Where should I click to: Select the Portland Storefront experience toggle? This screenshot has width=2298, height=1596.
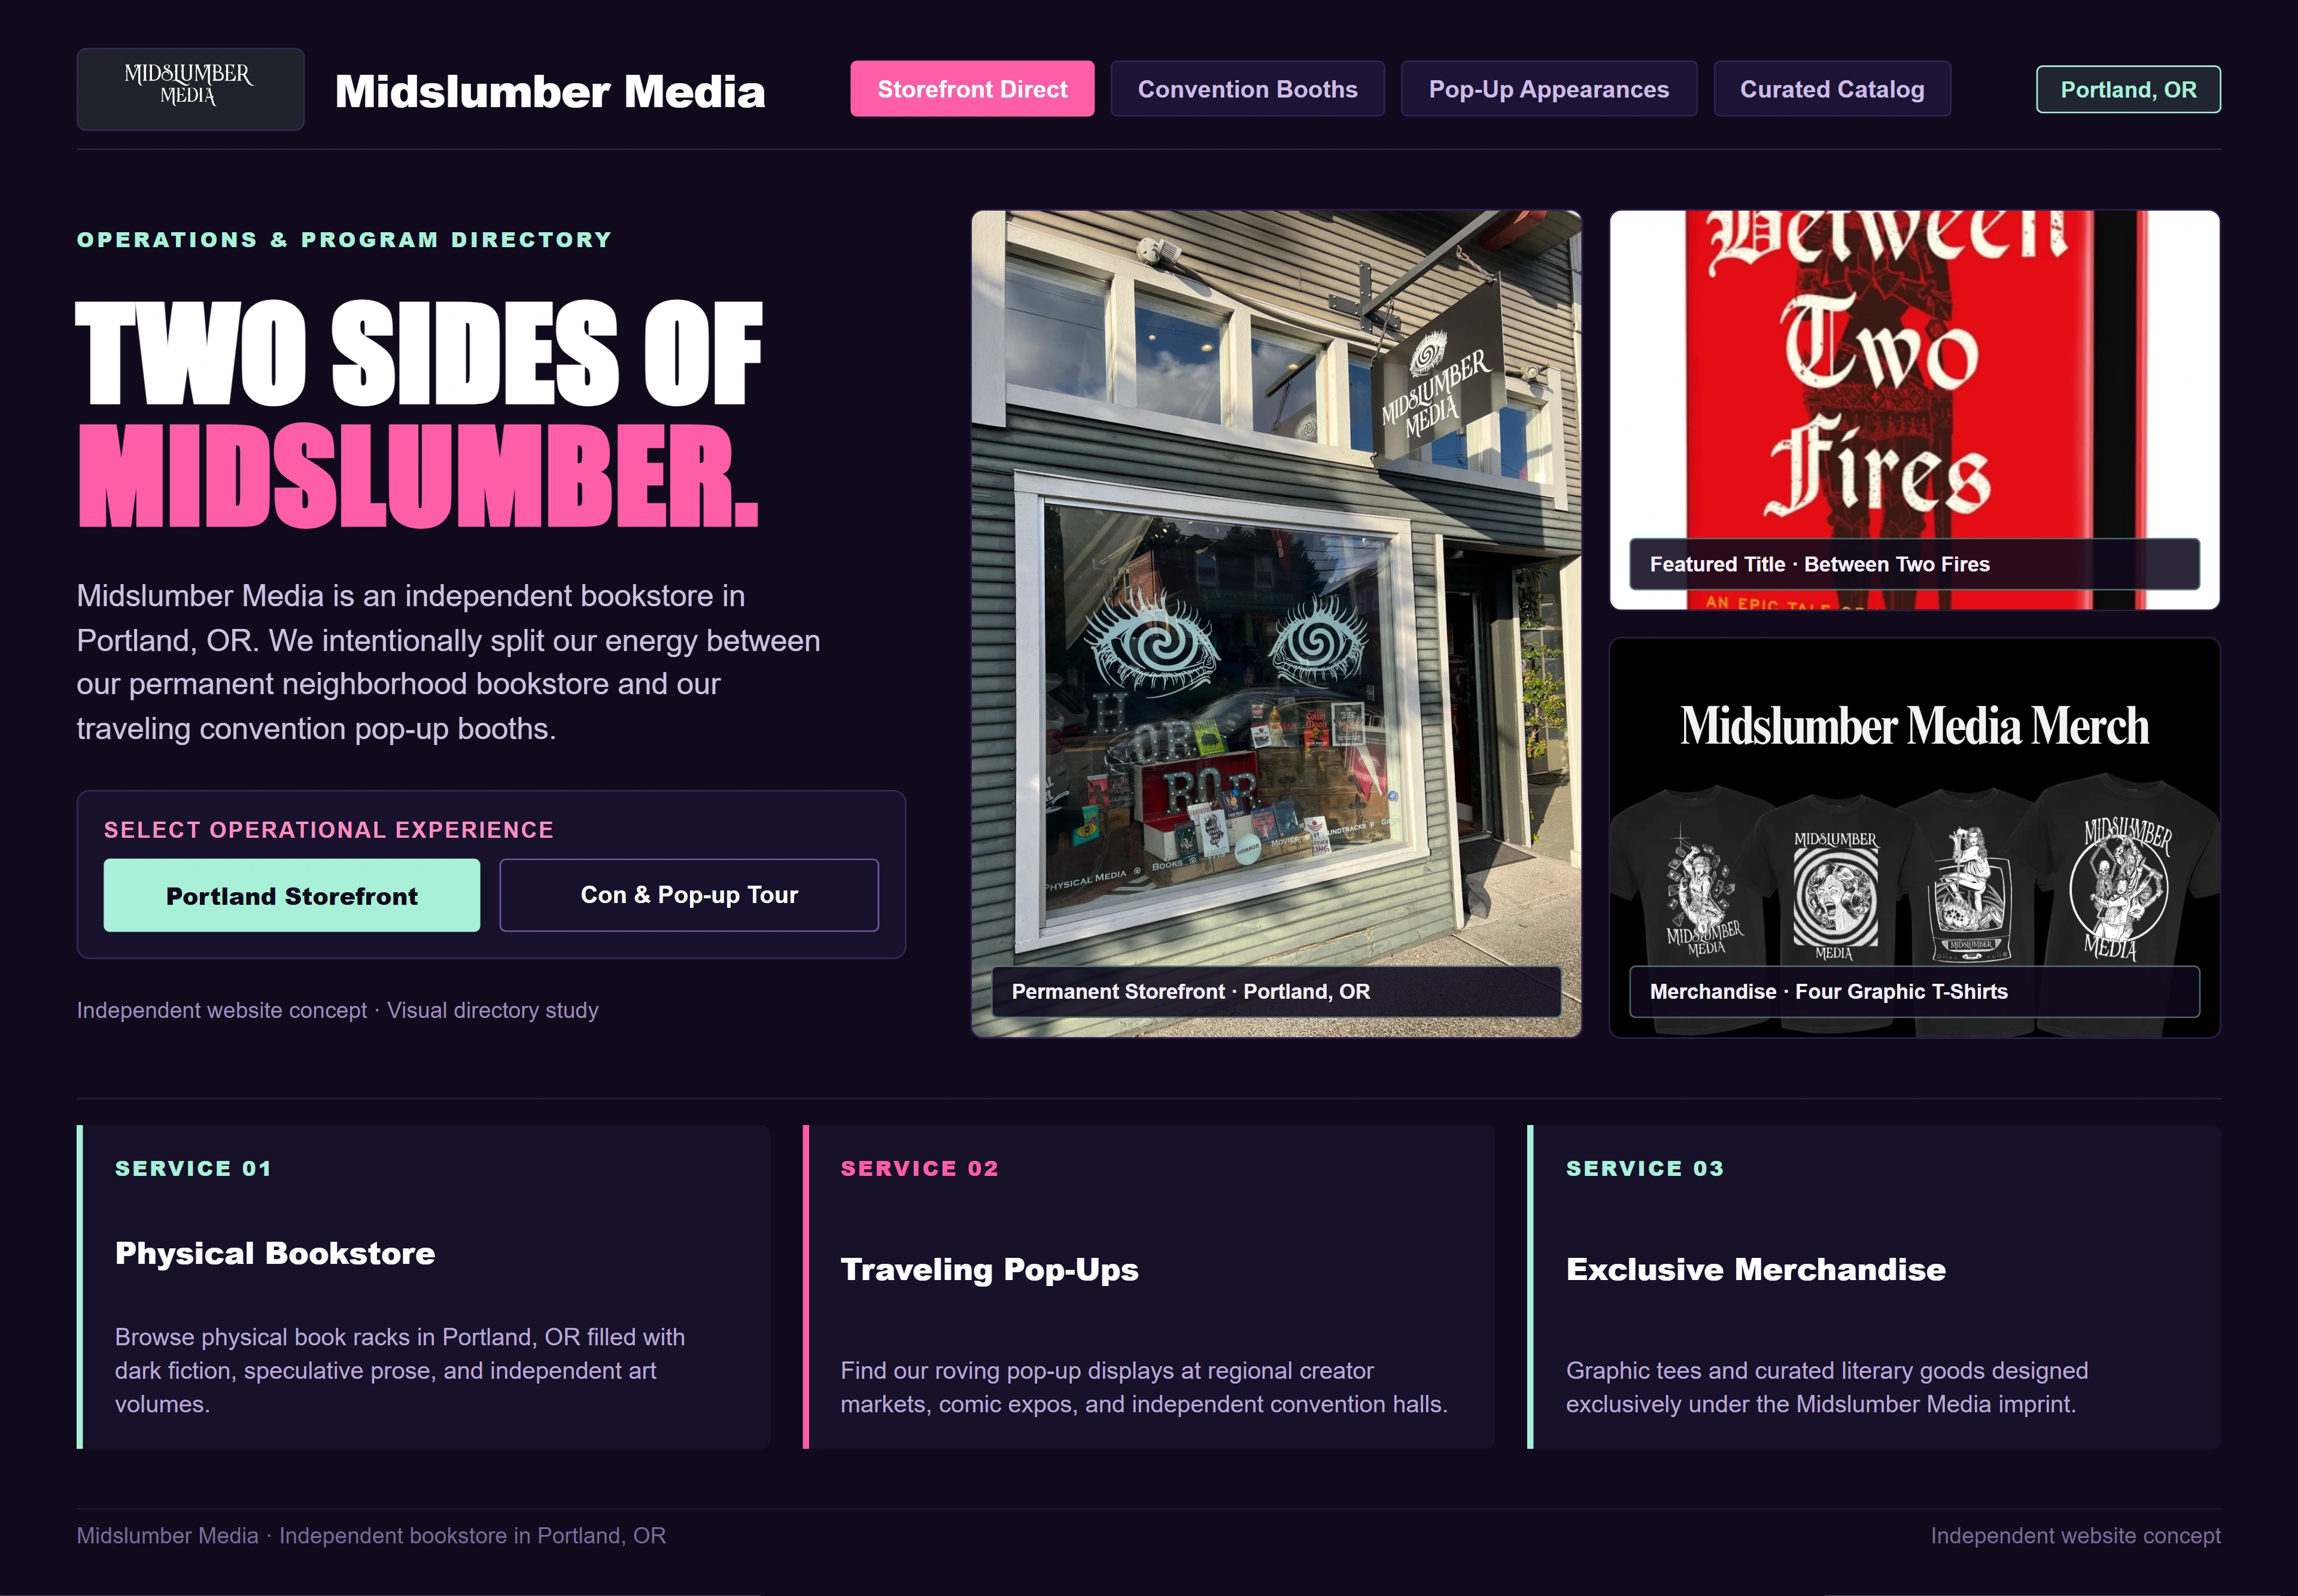tap(292, 895)
